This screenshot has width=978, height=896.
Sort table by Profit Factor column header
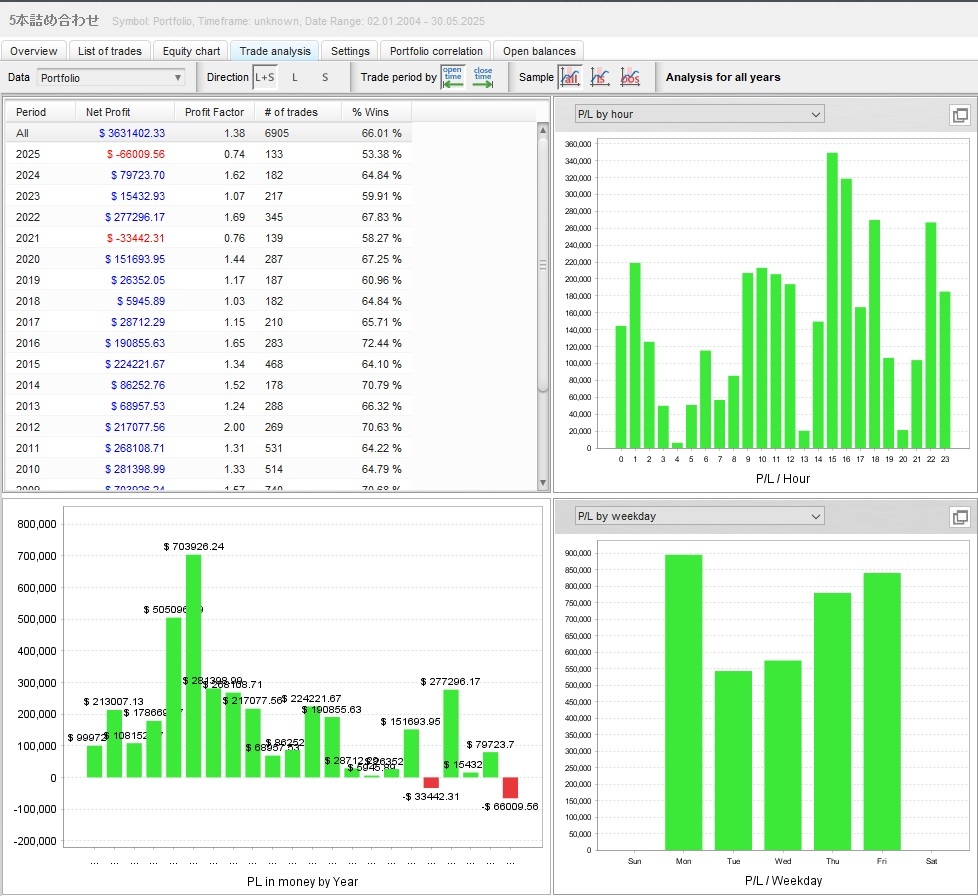[x=214, y=112]
